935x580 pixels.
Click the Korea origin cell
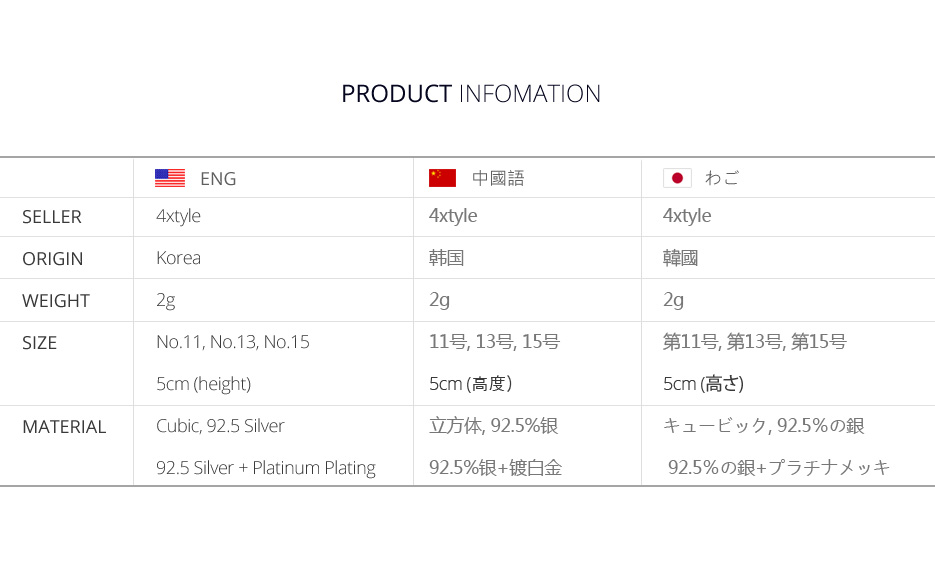[178, 258]
